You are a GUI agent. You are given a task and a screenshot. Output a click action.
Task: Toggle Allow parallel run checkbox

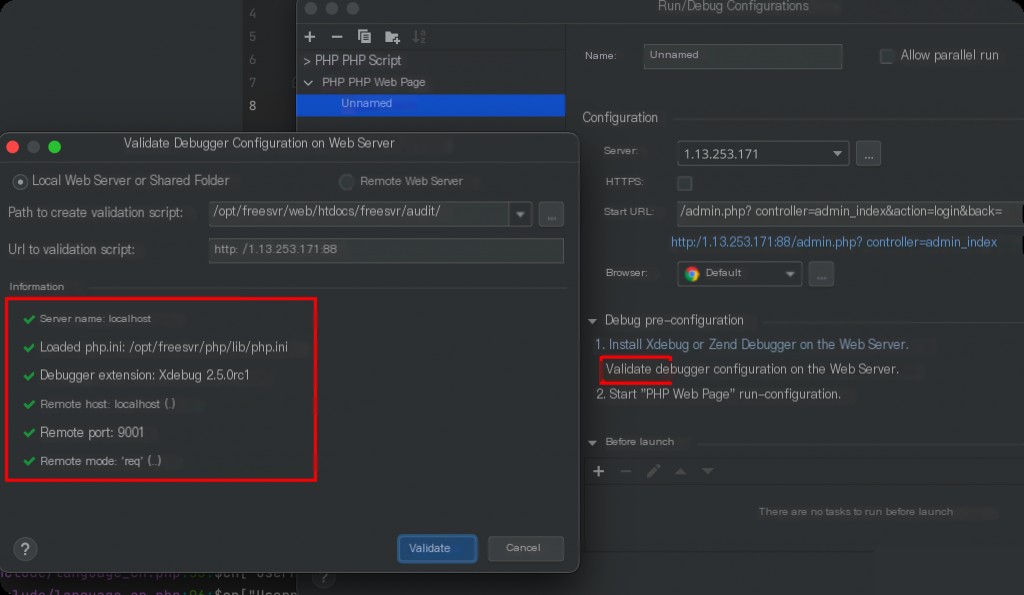[886, 56]
